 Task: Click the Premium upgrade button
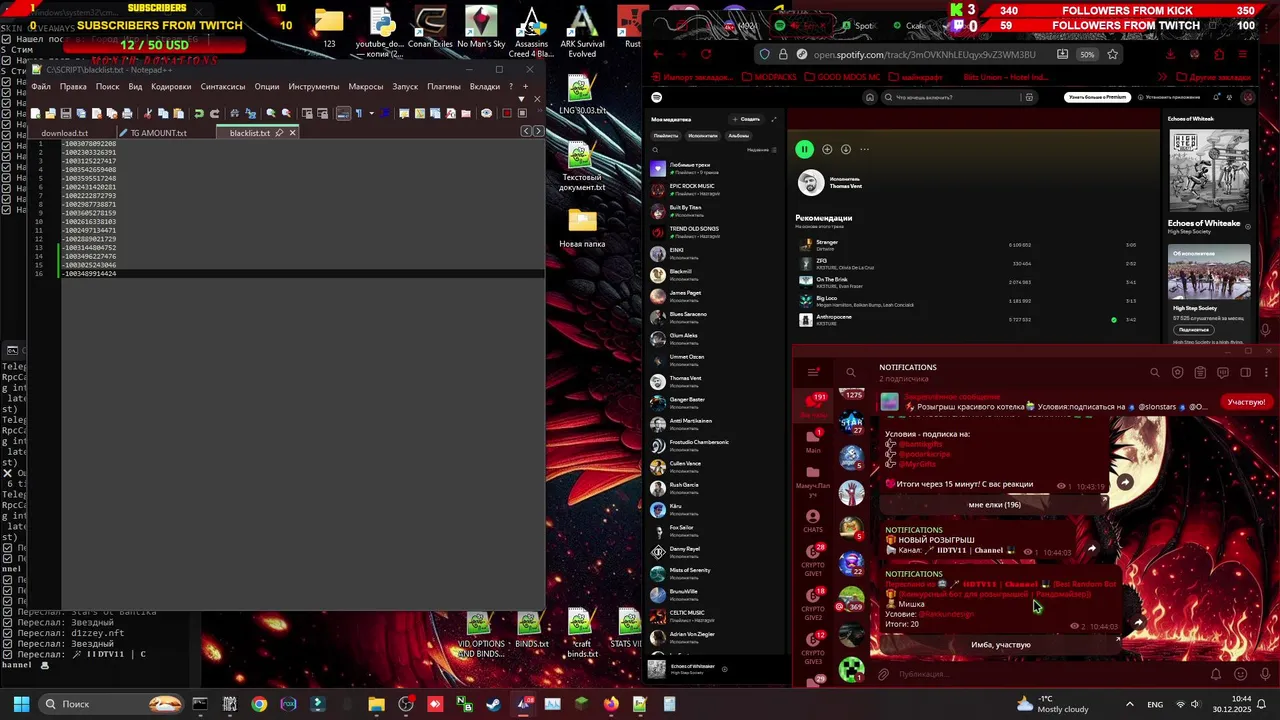coord(1097,97)
